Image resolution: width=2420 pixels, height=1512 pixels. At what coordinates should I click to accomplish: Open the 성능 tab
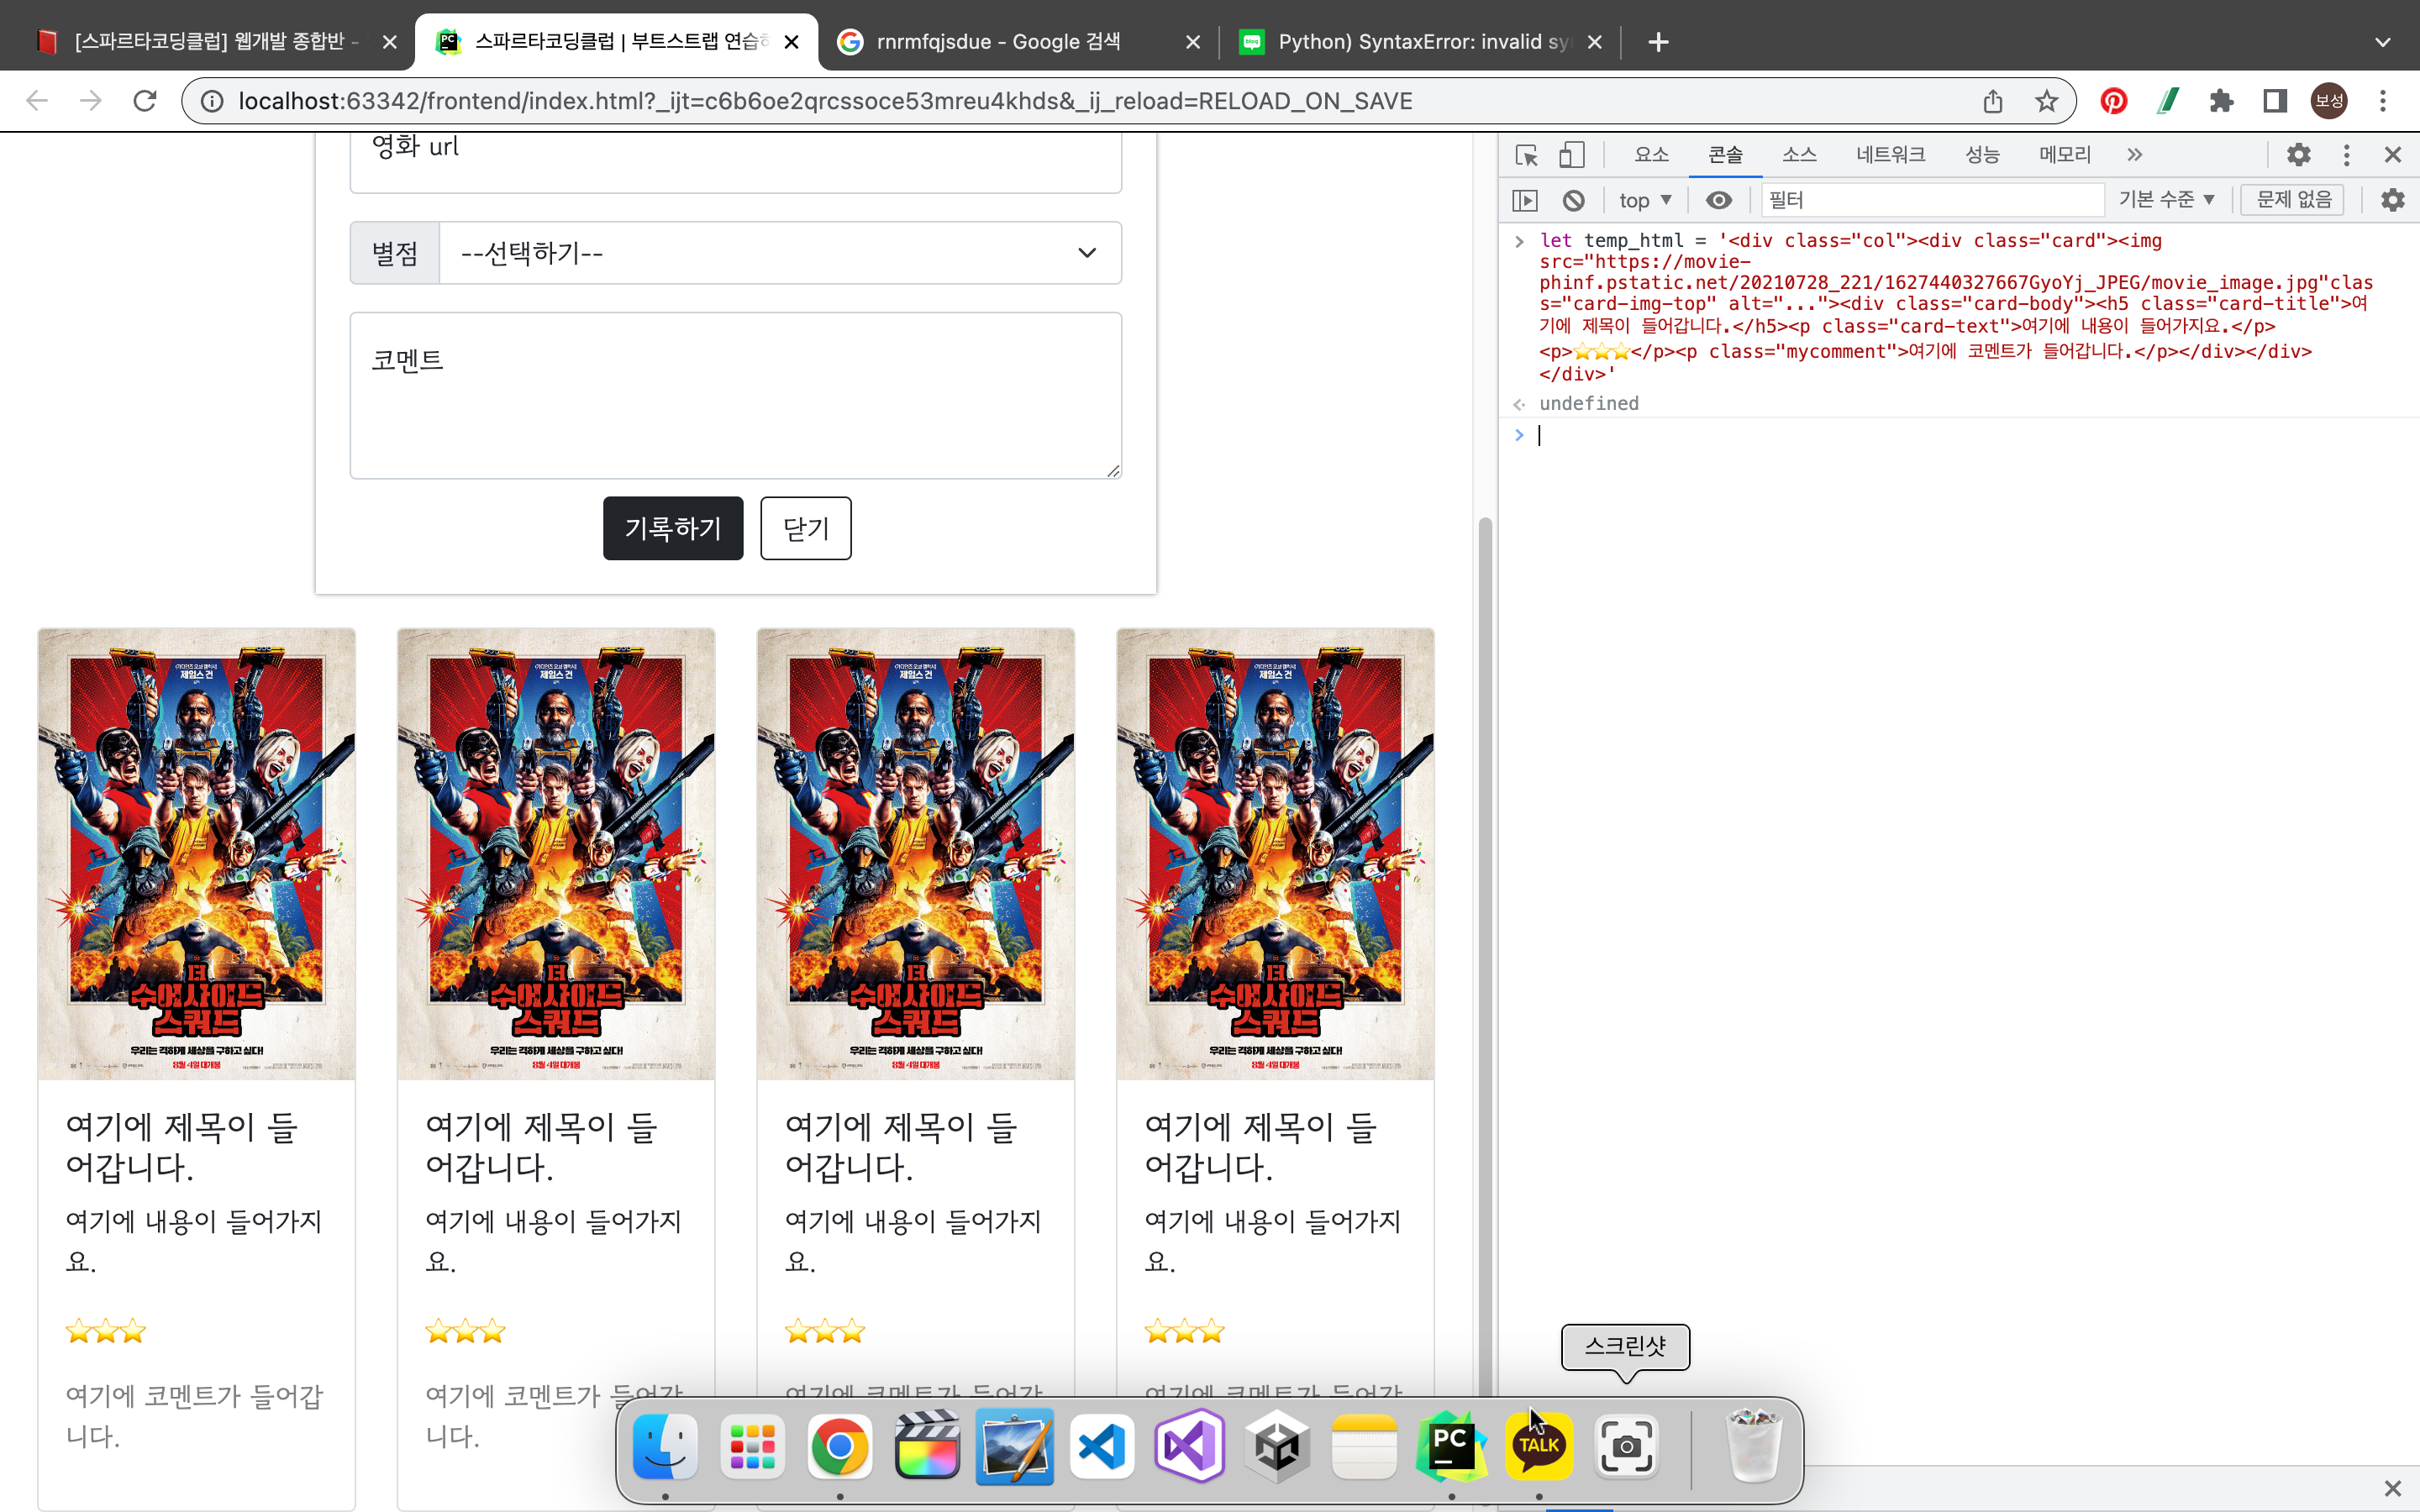point(1983,155)
